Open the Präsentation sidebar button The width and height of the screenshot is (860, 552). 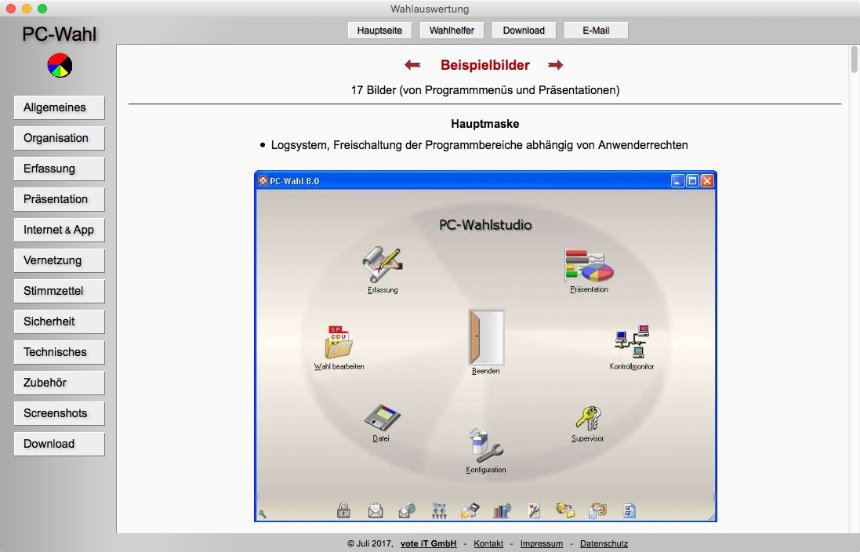coord(59,199)
